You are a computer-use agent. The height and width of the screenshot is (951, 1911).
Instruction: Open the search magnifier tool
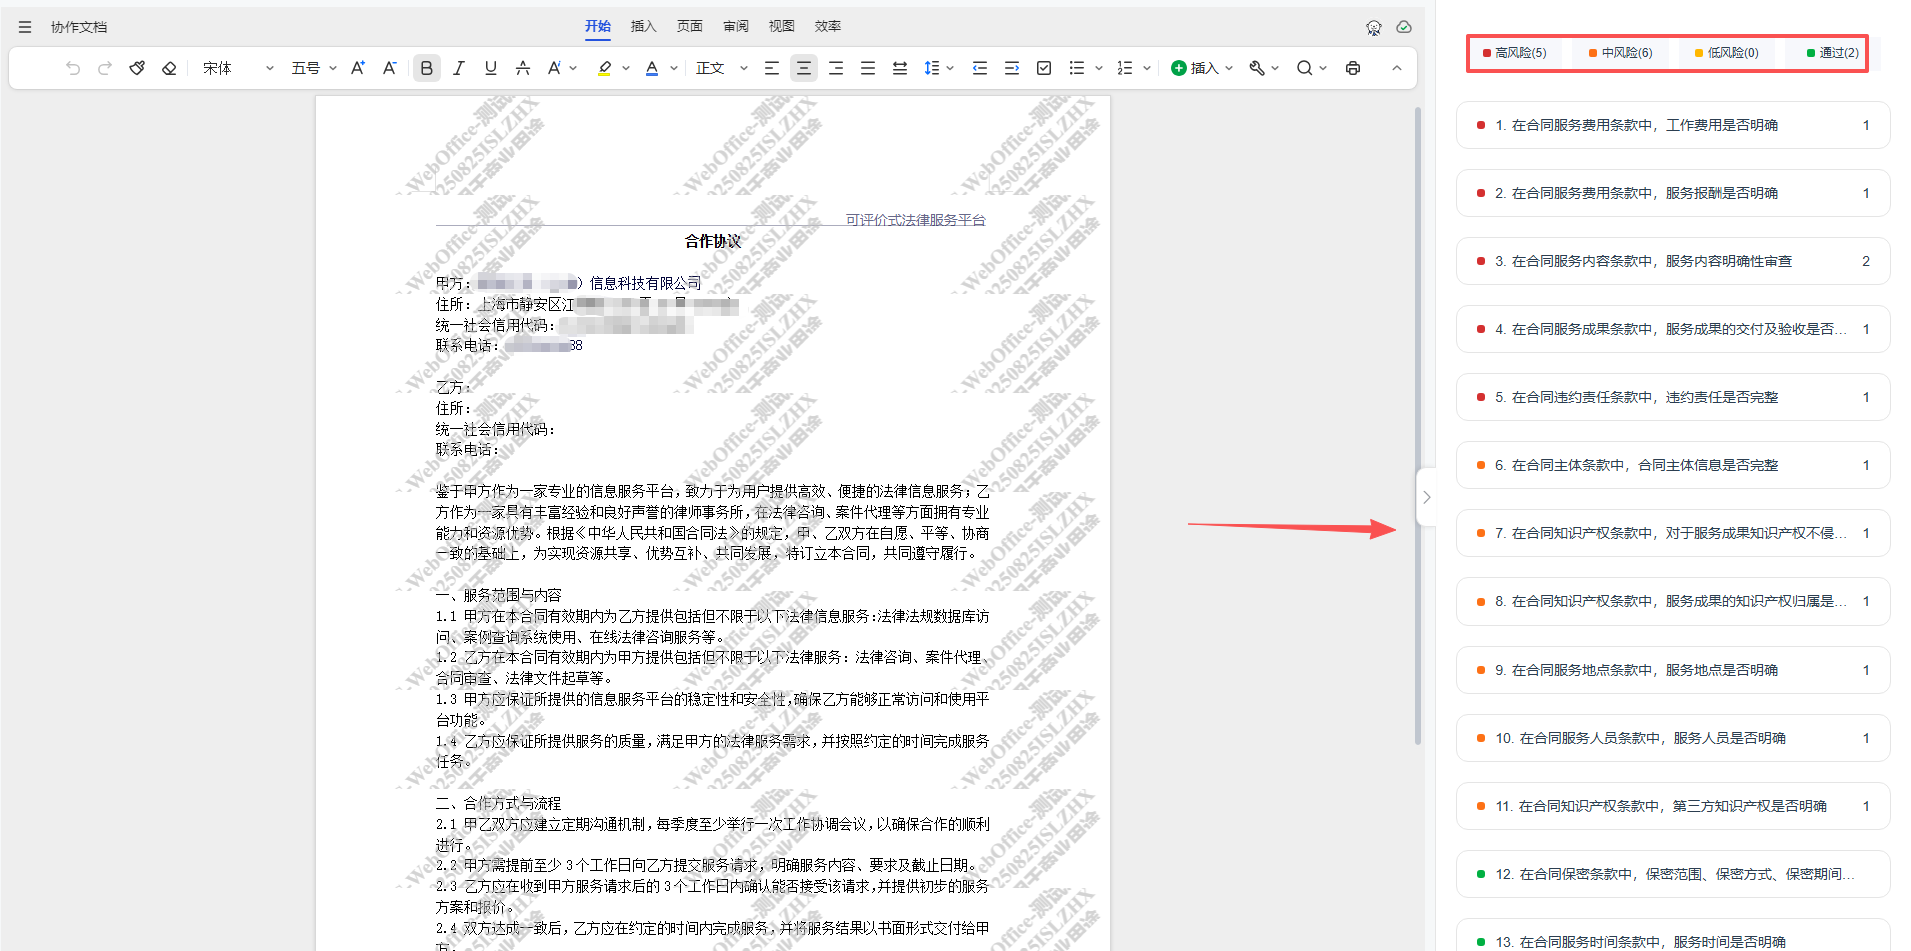click(x=1311, y=68)
